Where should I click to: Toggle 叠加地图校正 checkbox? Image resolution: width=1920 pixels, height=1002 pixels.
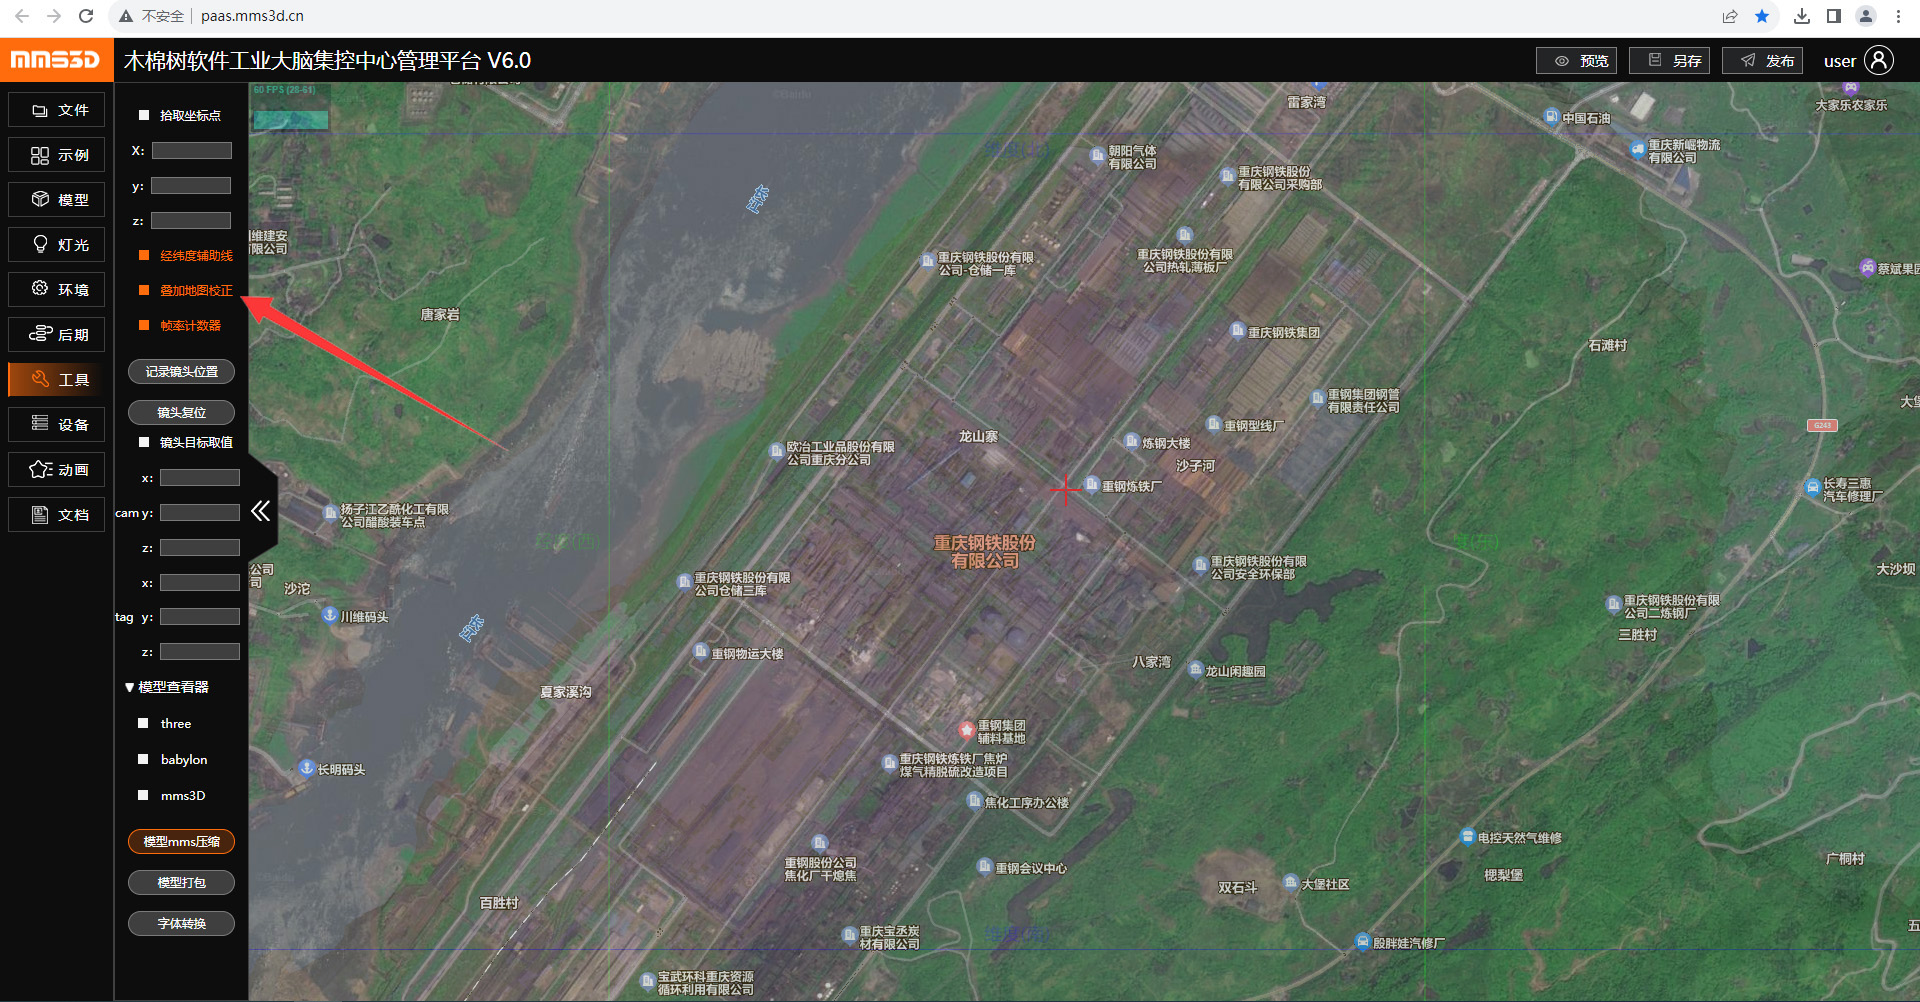(144, 291)
